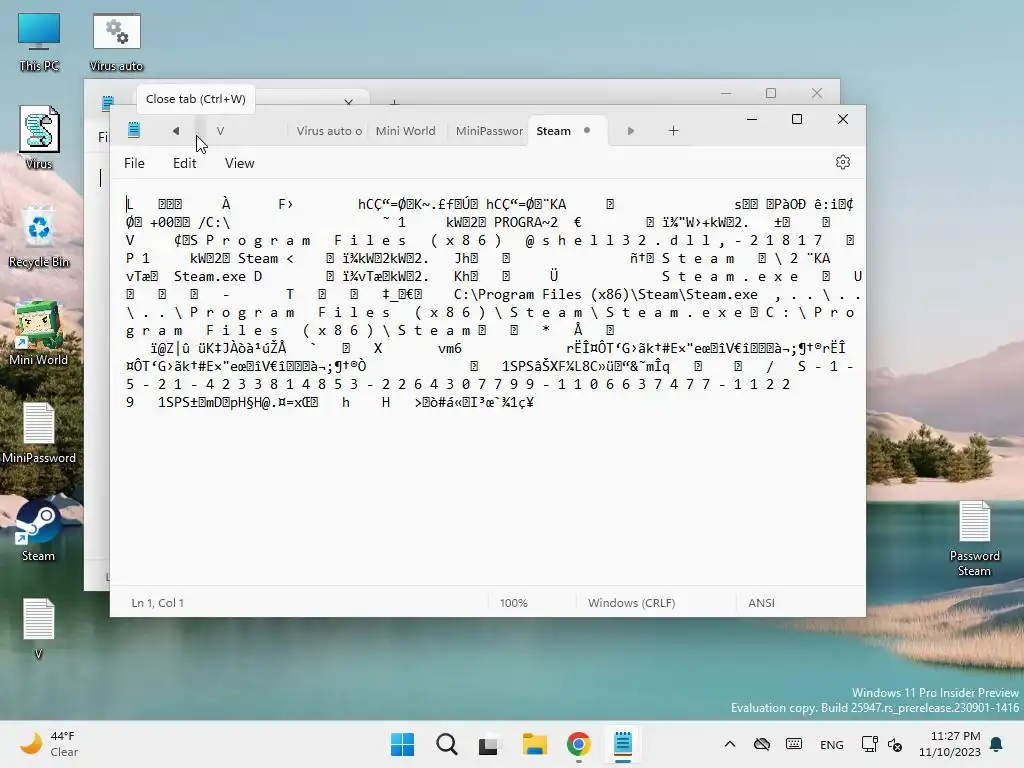Click the Notepad app icon in title bar

coord(134,130)
